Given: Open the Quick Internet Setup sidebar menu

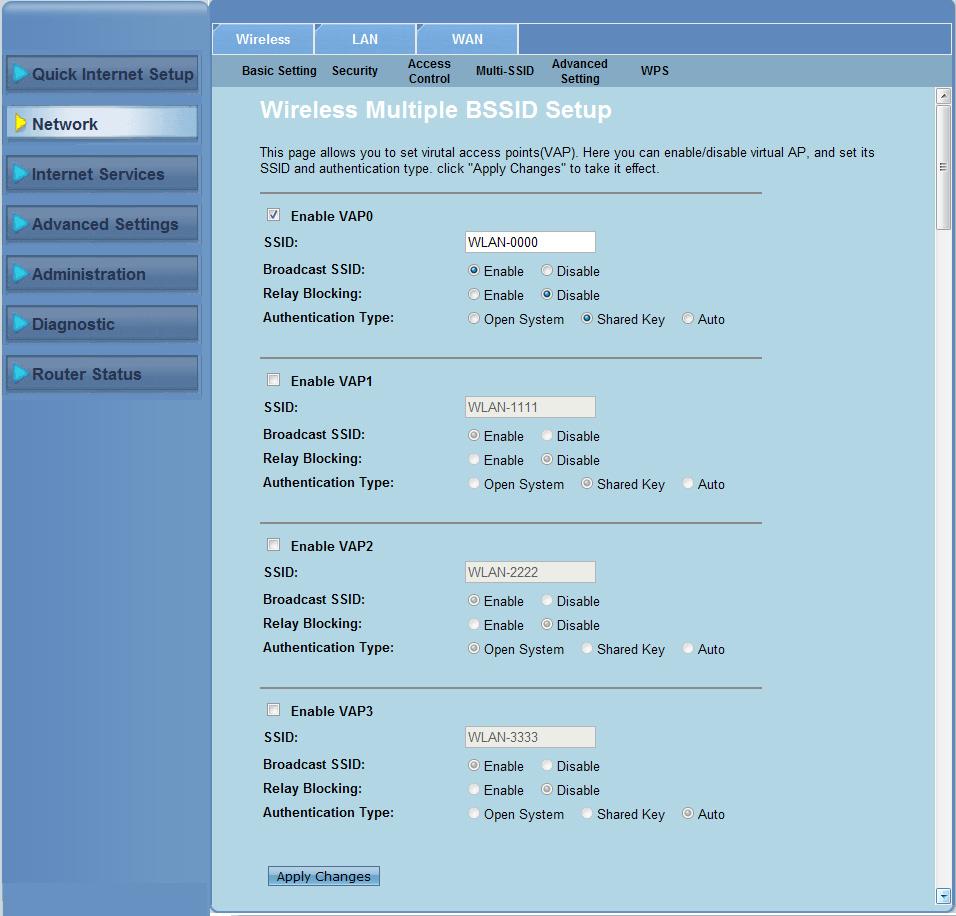Looking at the screenshot, I should pos(102,74).
